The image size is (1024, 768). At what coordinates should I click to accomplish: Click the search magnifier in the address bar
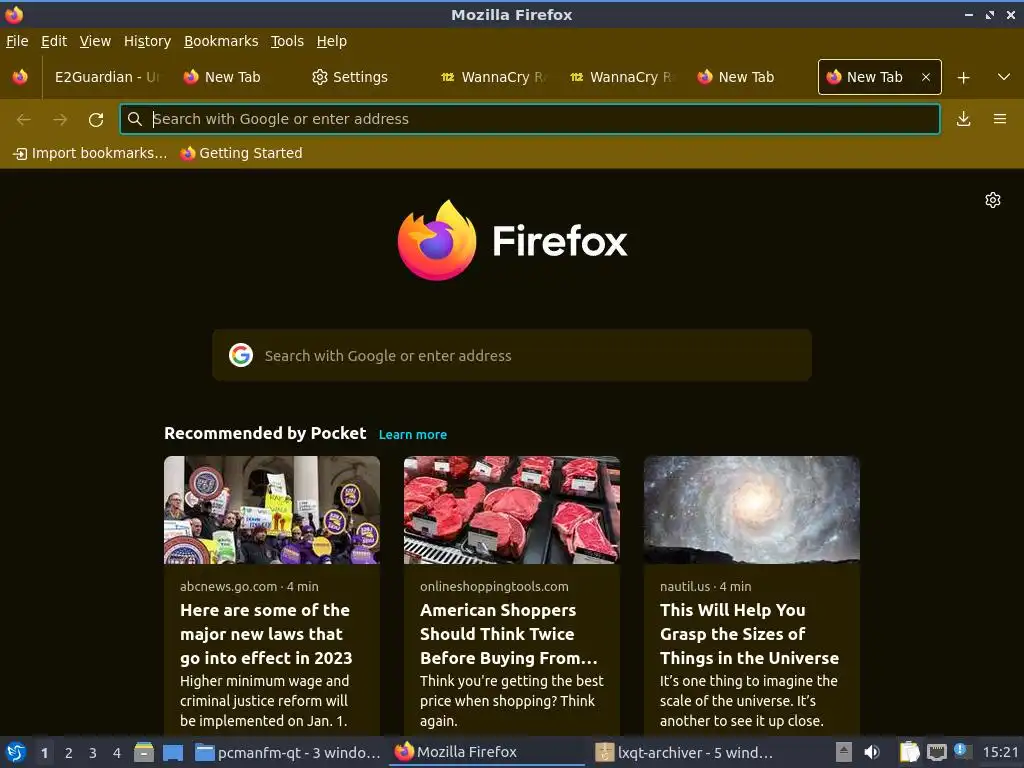pyautogui.click(x=135, y=119)
